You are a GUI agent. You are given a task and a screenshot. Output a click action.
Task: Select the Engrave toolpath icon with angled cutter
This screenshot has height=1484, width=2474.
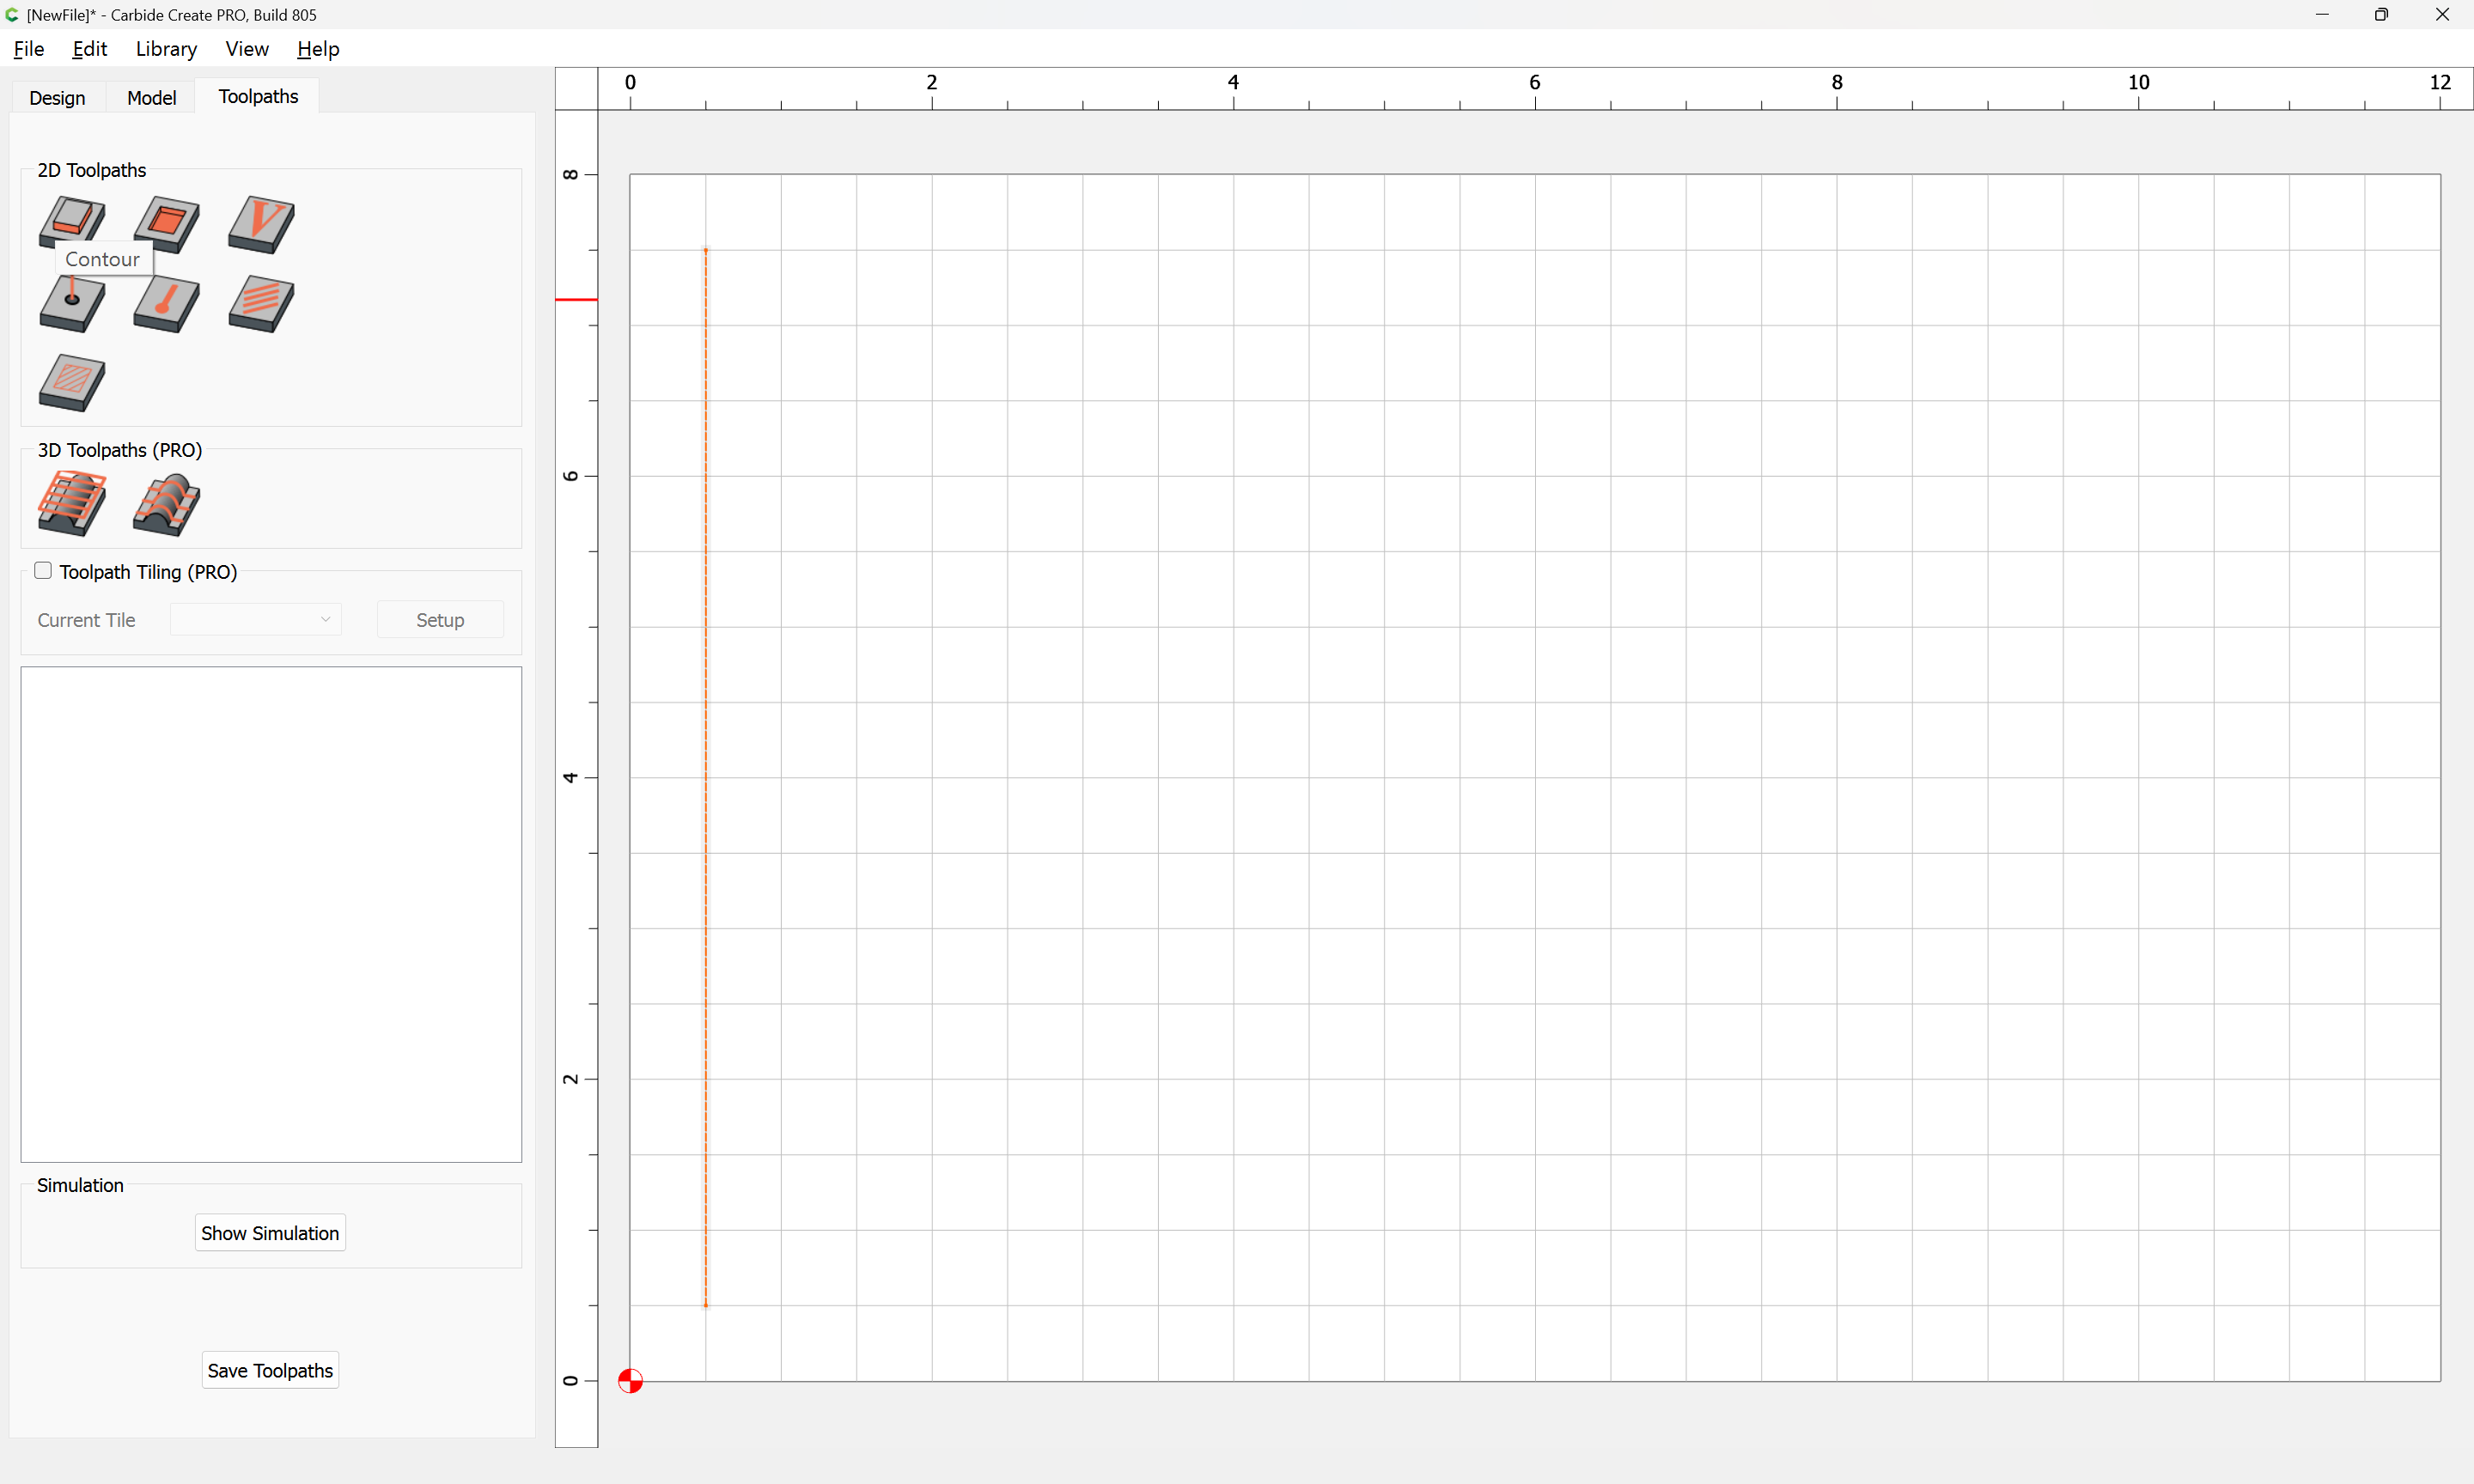coord(167,304)
